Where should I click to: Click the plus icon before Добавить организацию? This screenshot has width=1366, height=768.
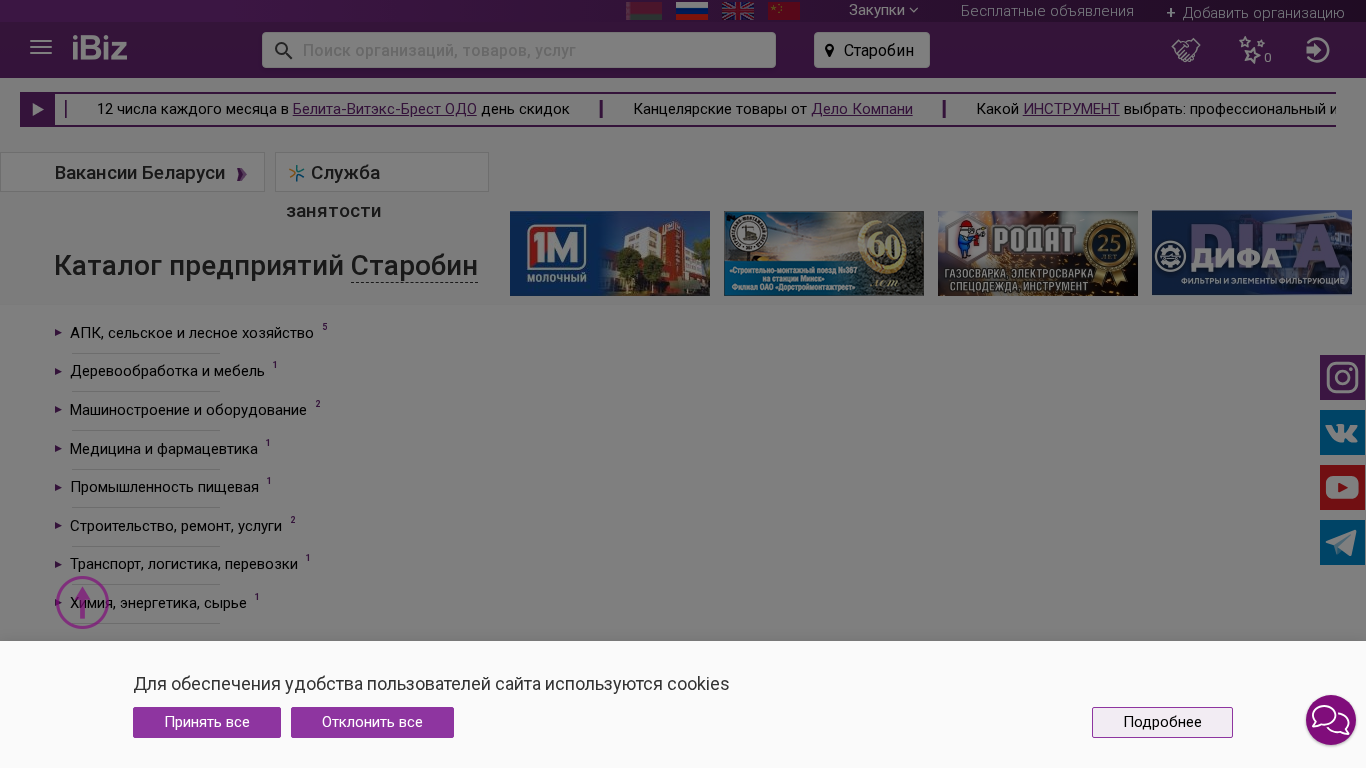pyautogui.click(x=1171, y=13)
